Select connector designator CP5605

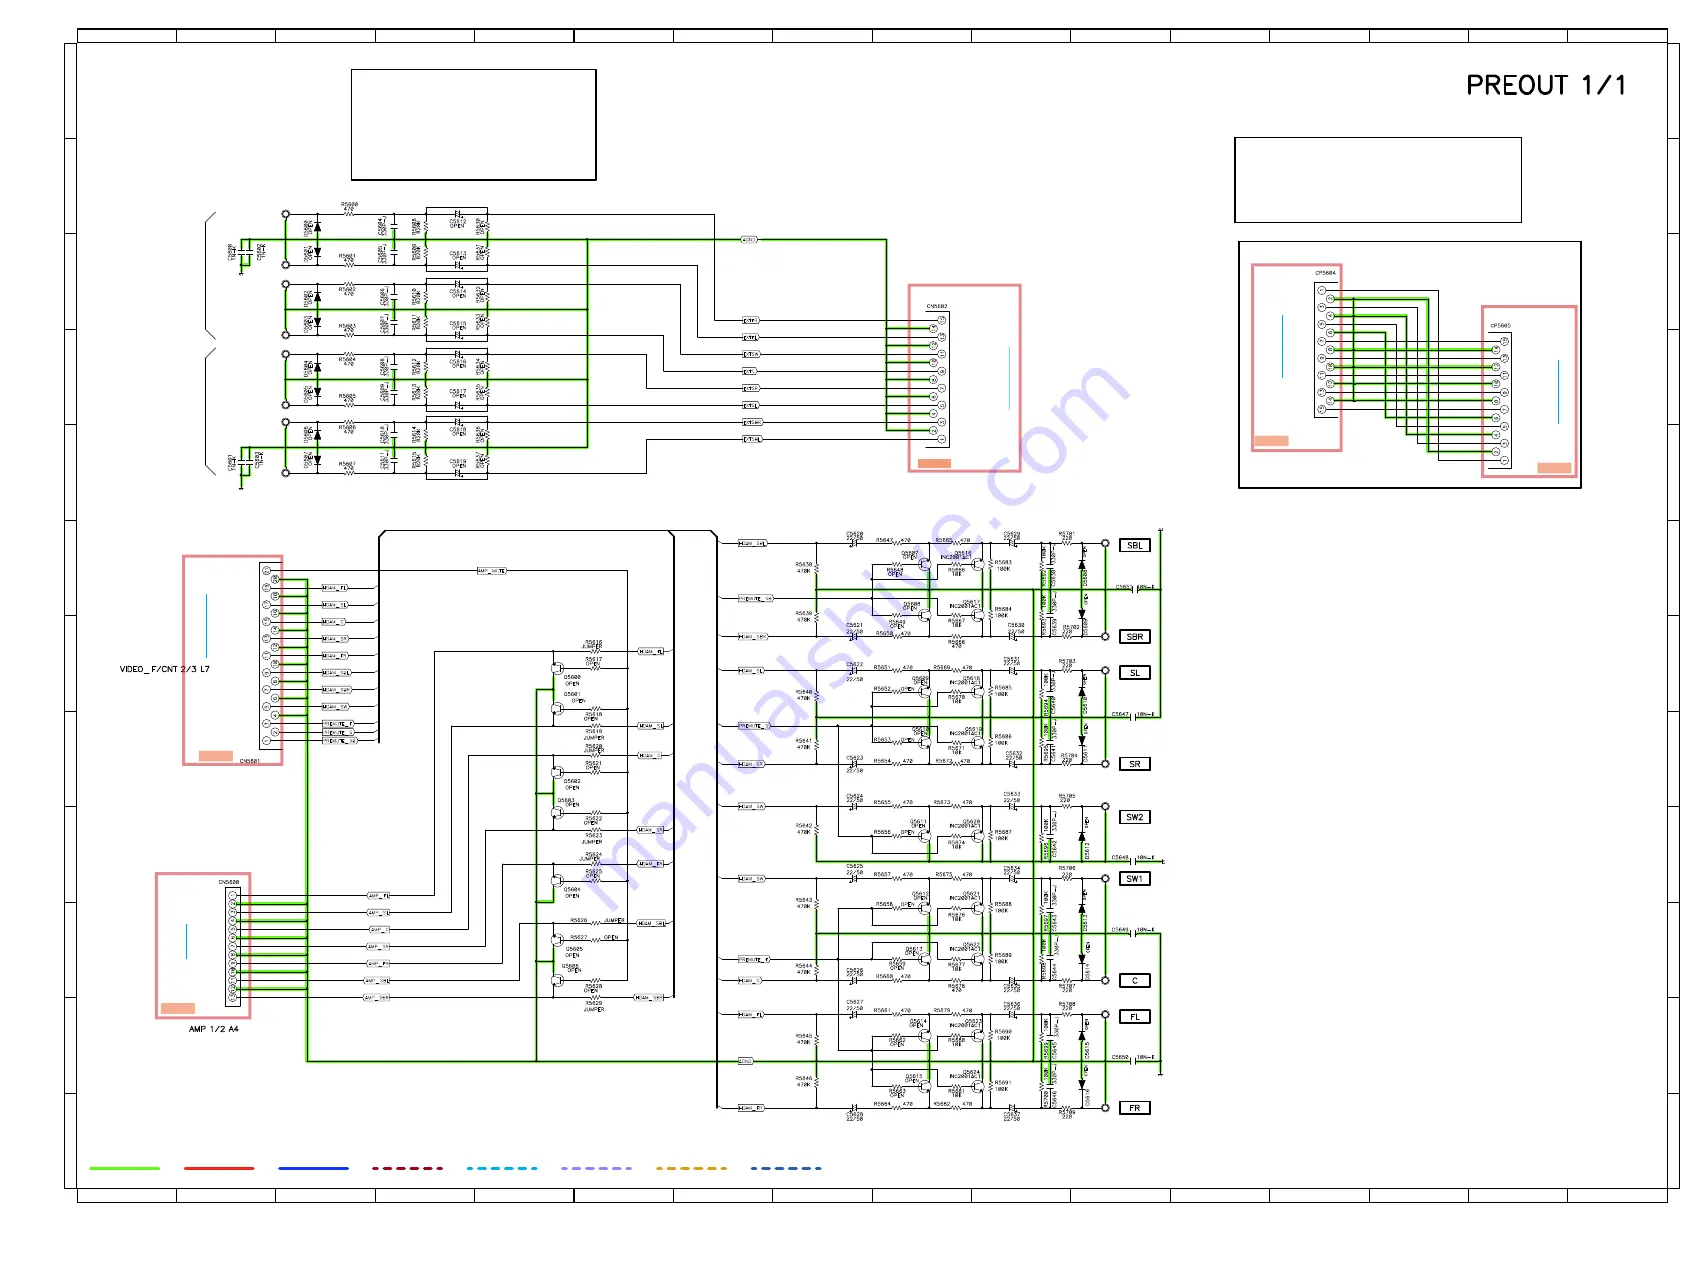(1500, 326)
